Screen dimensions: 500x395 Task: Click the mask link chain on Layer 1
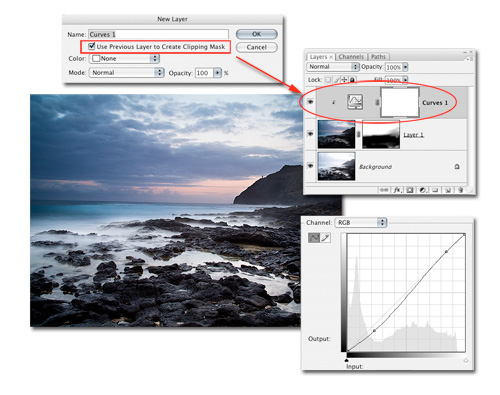point(359,134)
